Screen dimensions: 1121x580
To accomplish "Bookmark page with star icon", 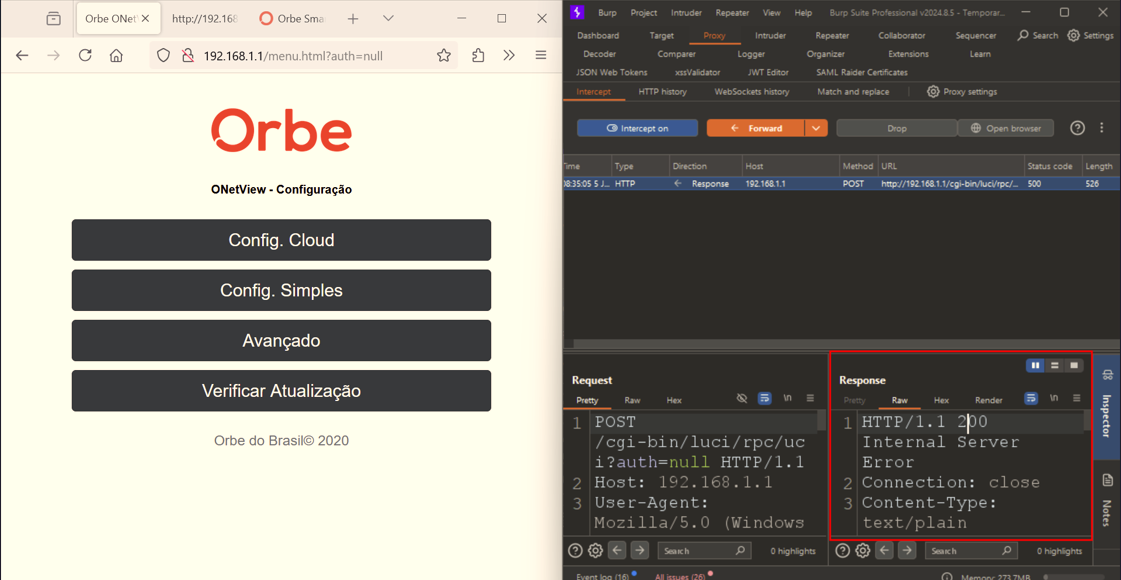I will (x=443, y=55).
